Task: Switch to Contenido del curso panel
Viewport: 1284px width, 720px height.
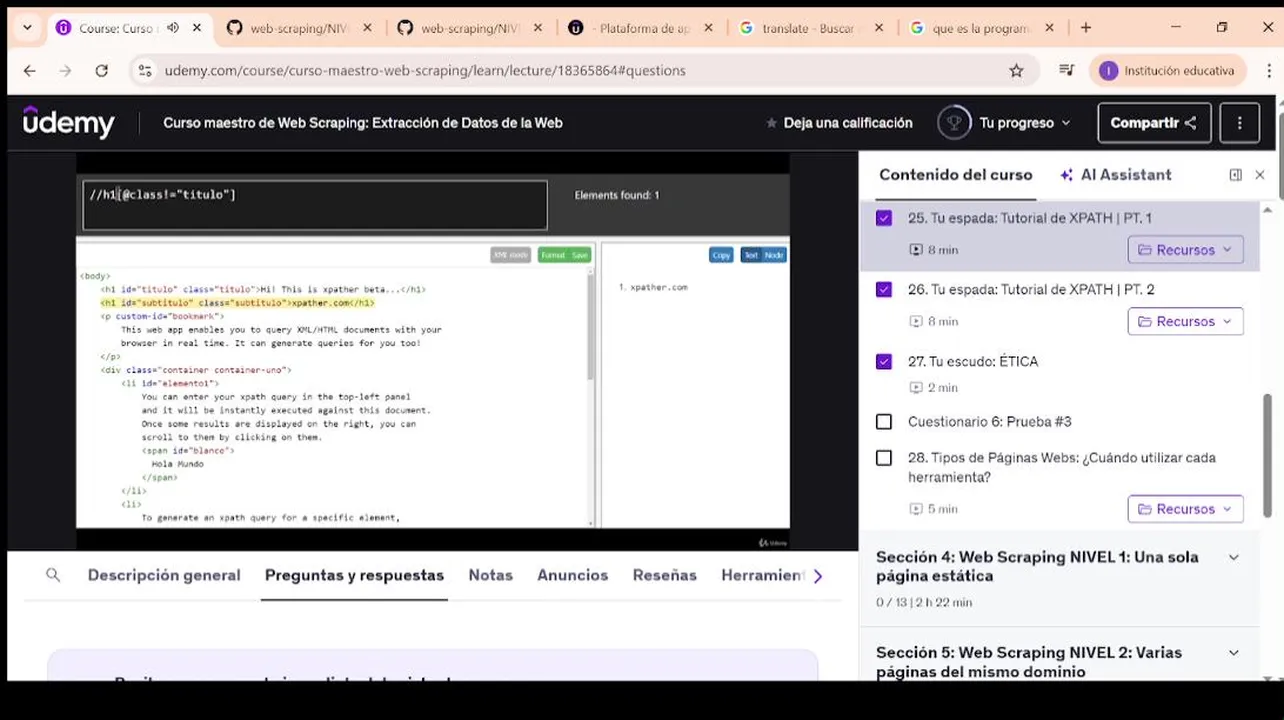Action: 955,174
